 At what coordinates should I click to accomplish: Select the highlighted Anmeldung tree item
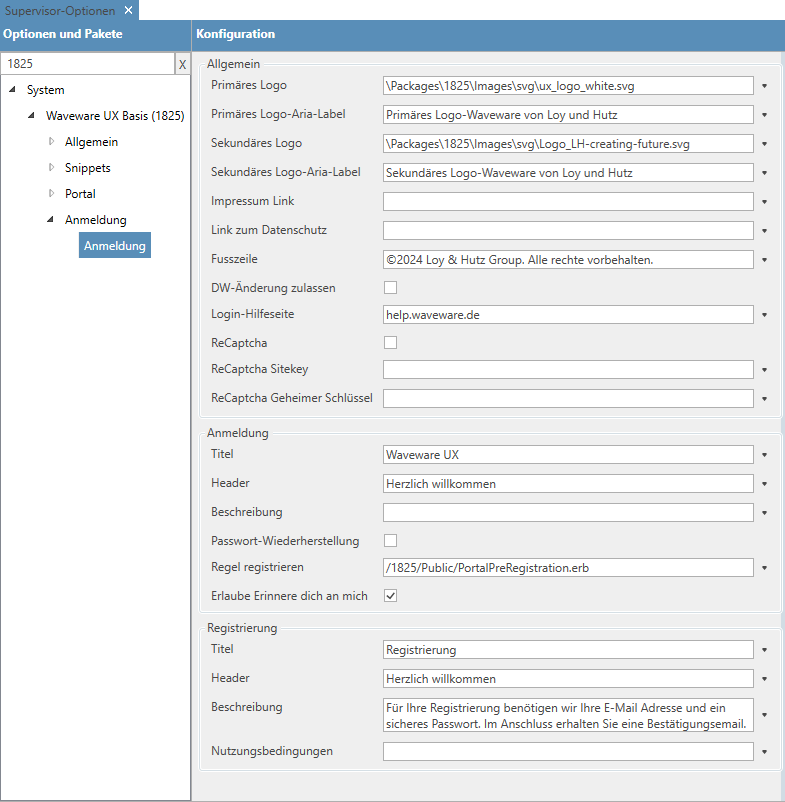click(x=115, y=246)
